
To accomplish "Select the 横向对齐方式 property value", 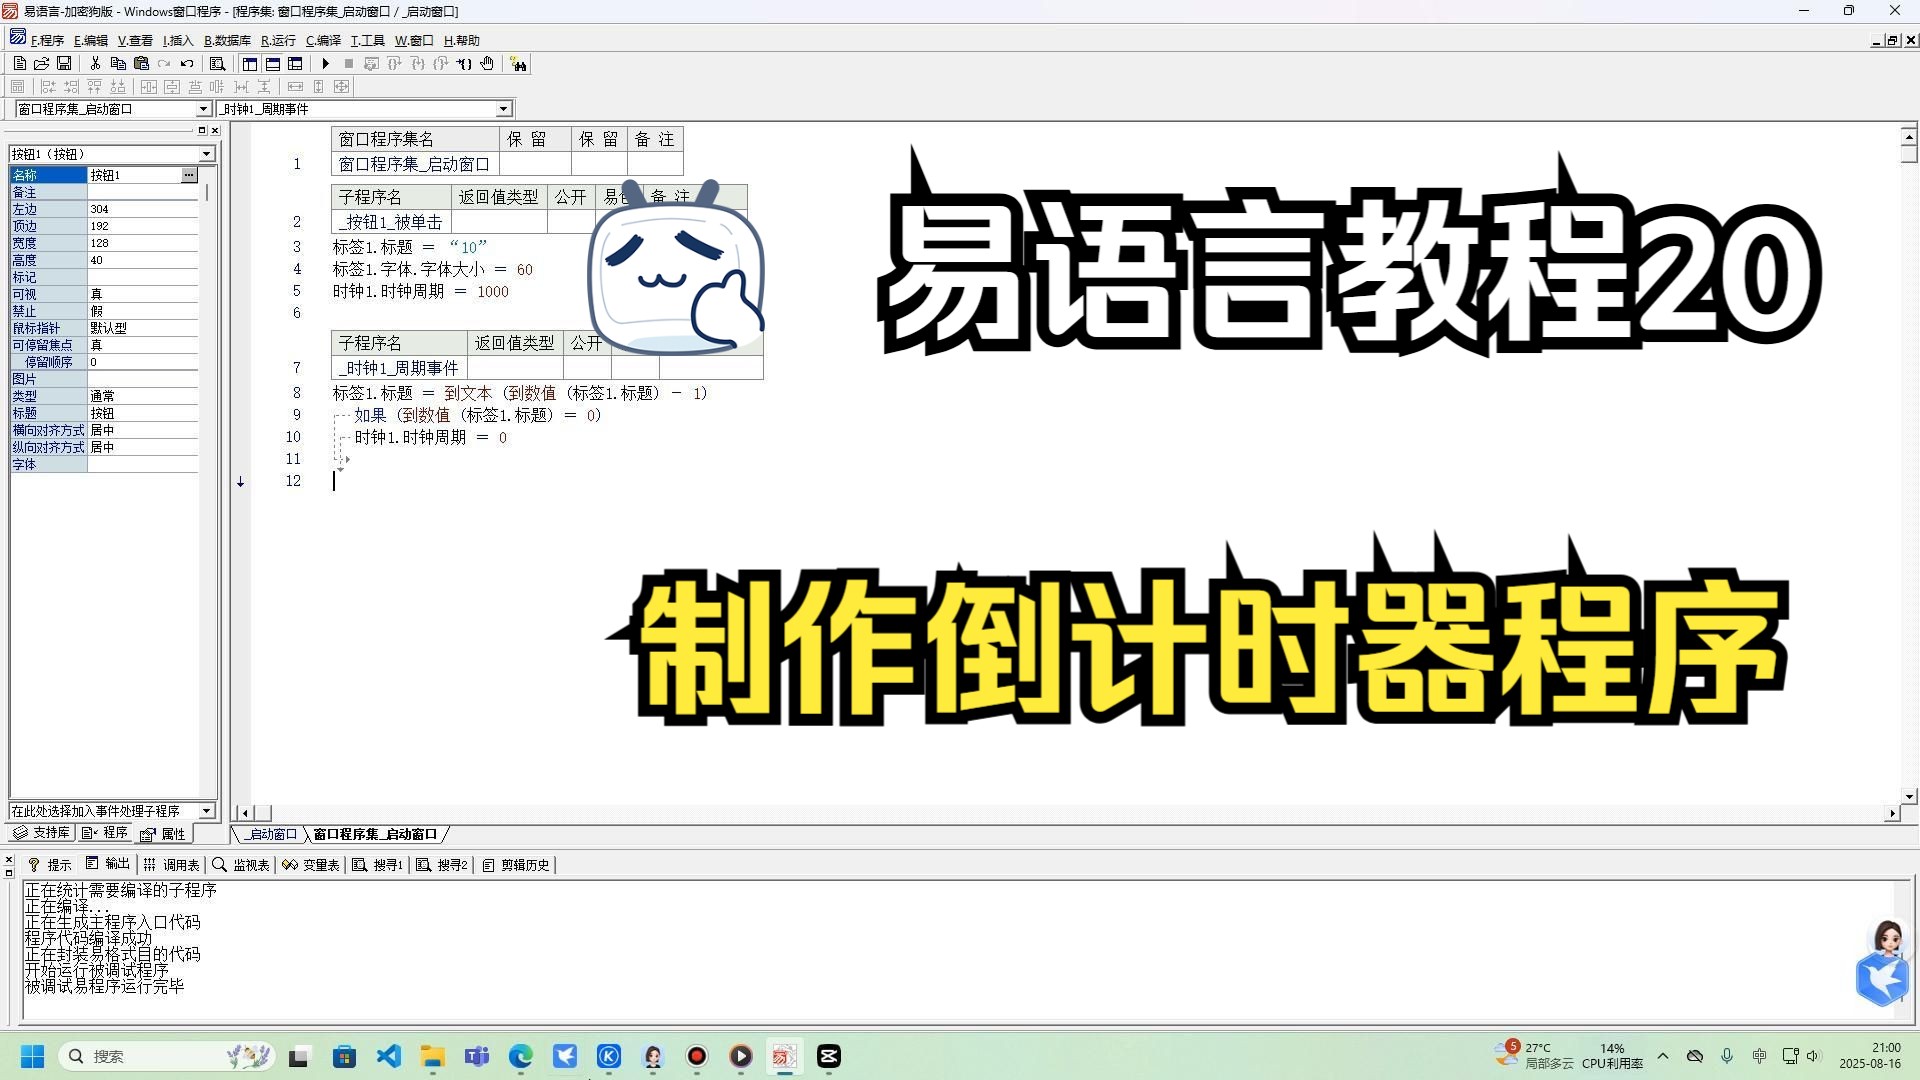I will (143, 430).
